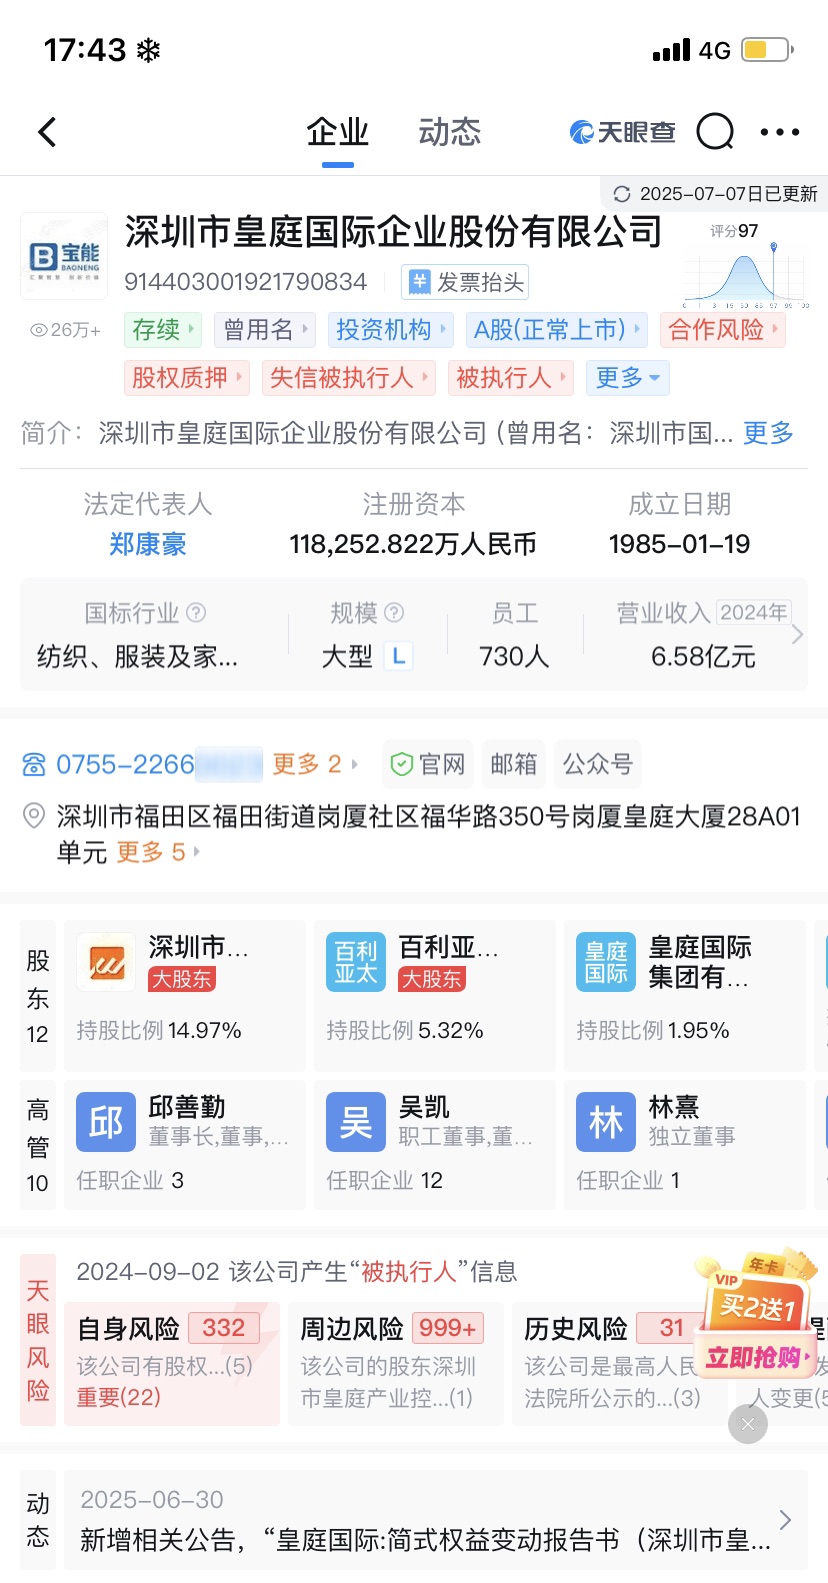Tap the 官网 shield icon
Screen dimensions: 828x1583
pyautogui.click(x=401, y=765)
